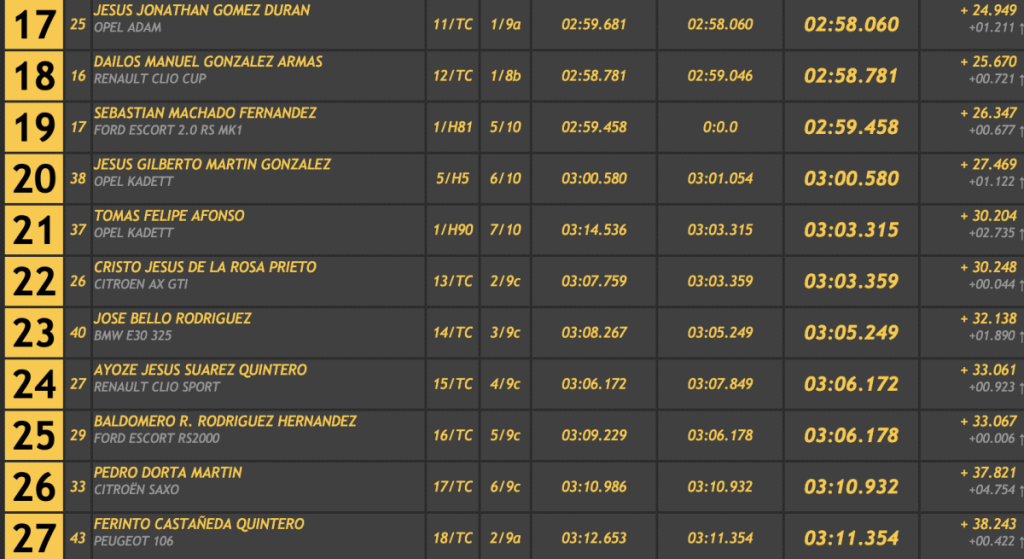Click the up arrow beside +00.721 gap

coord(1020,78)
